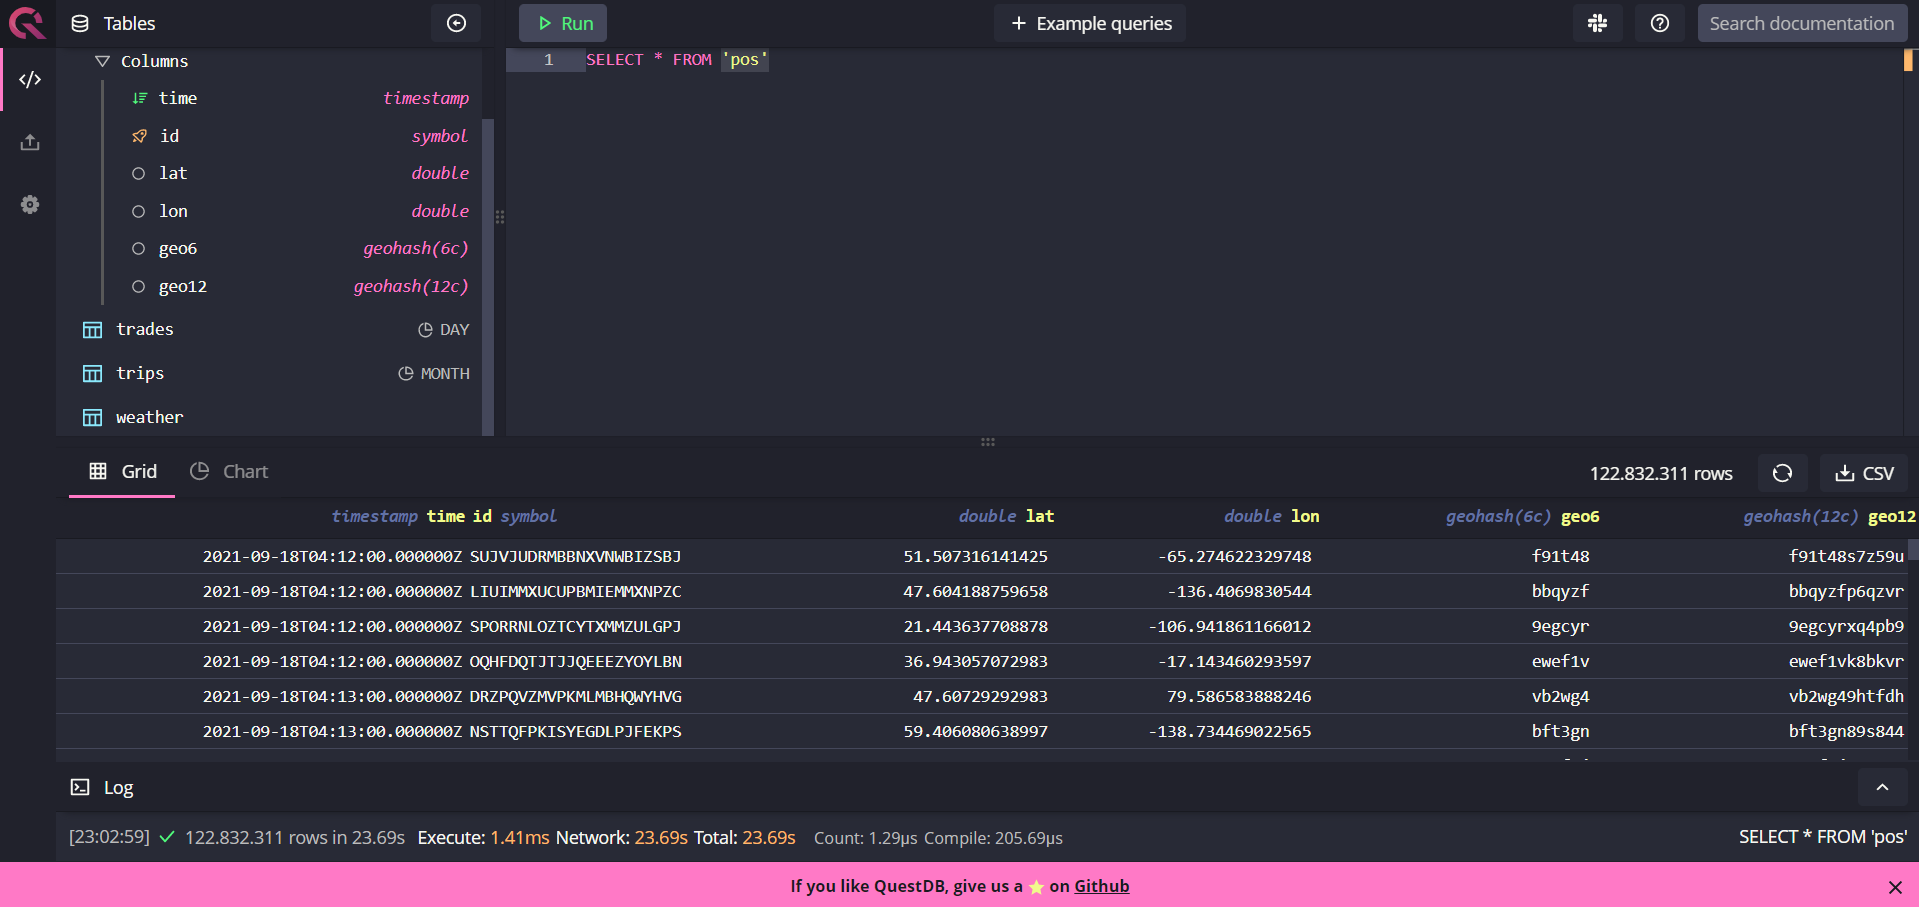Click the 122.832.311 rows counter
Screen dimensions: 1919x907
pyautogui.click(x=1661, y=473)
